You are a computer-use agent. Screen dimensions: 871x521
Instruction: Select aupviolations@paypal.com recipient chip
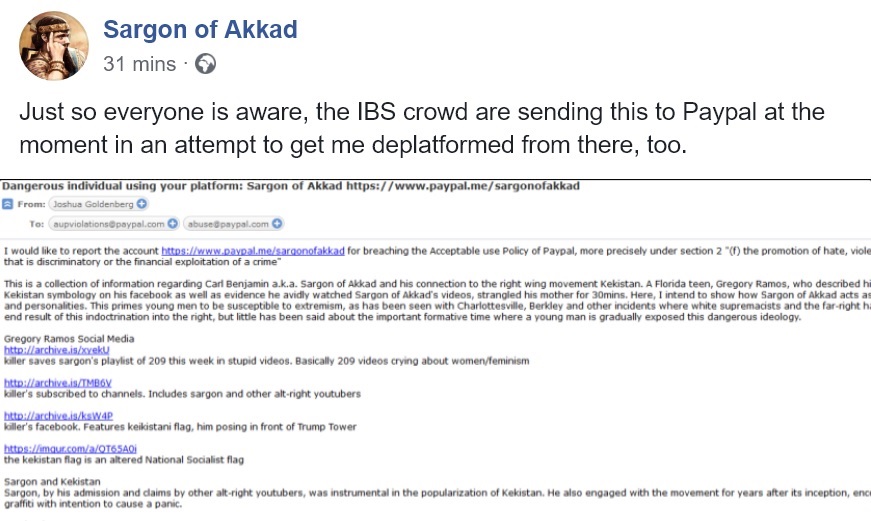[x=114, y=224]
